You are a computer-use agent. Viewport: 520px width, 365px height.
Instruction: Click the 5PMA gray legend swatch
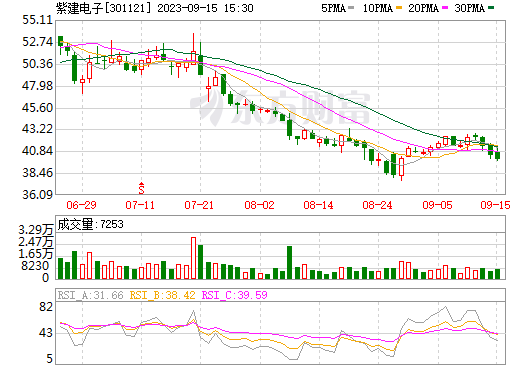point(351,8)
